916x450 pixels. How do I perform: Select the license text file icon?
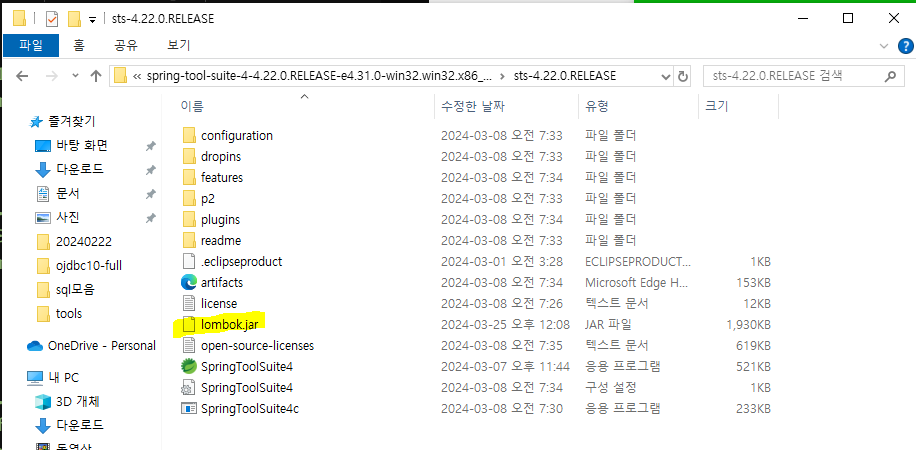(x=189, y=303)
